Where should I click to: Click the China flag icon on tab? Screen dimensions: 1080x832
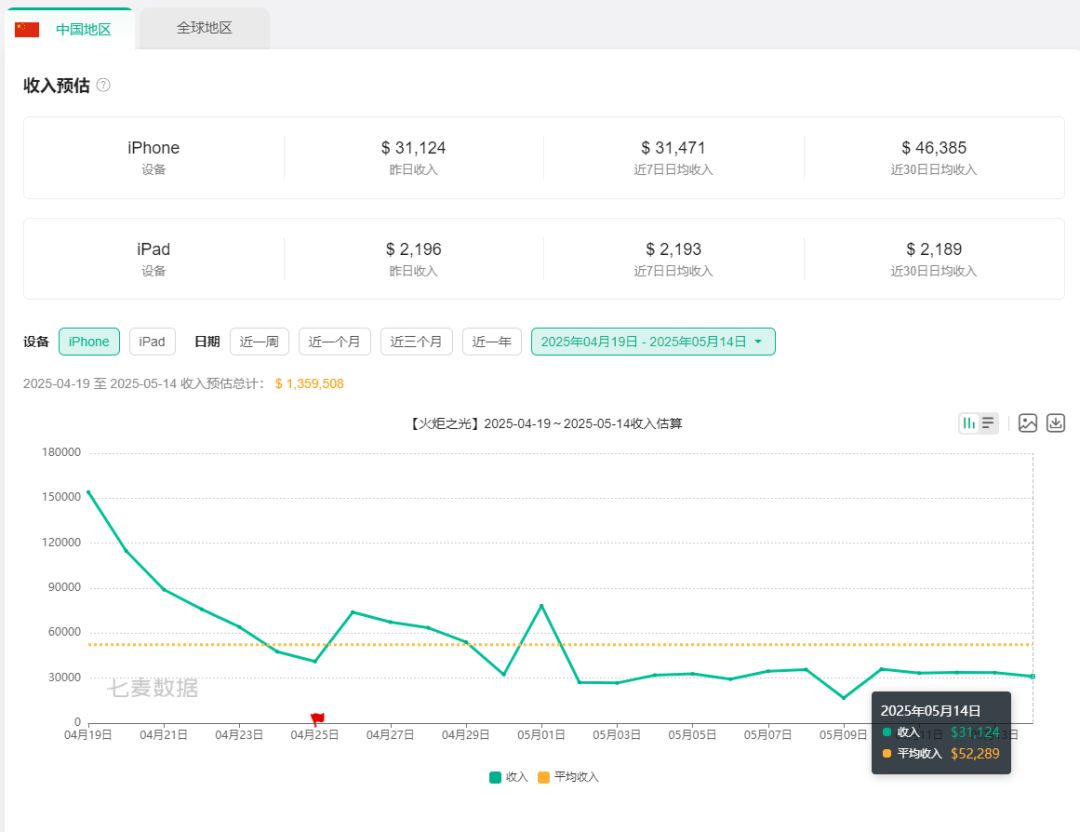(x=27, y=29)
